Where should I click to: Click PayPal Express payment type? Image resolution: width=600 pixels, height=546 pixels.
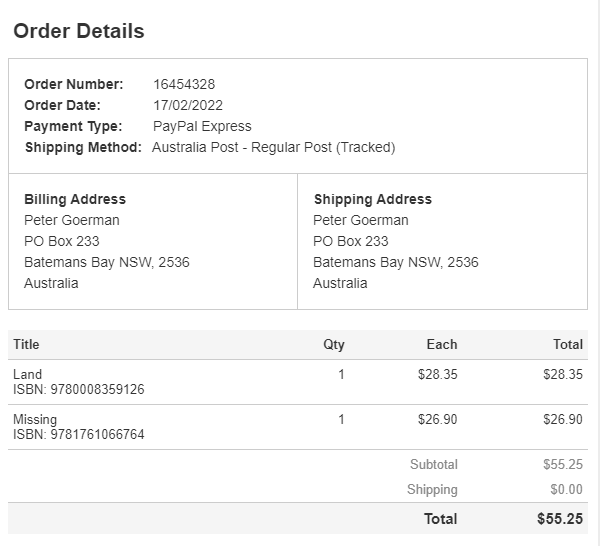point(202,126)
